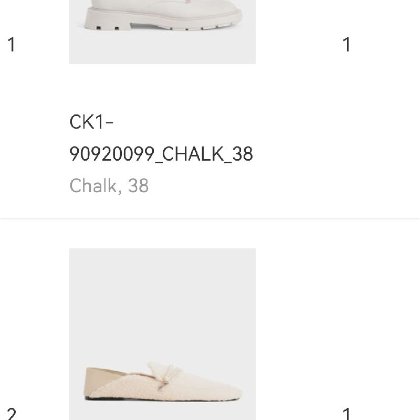Viewport: 420px width, 420px height.
Task: Click quantity 1 of the loafer row
Action: [347, 414]
